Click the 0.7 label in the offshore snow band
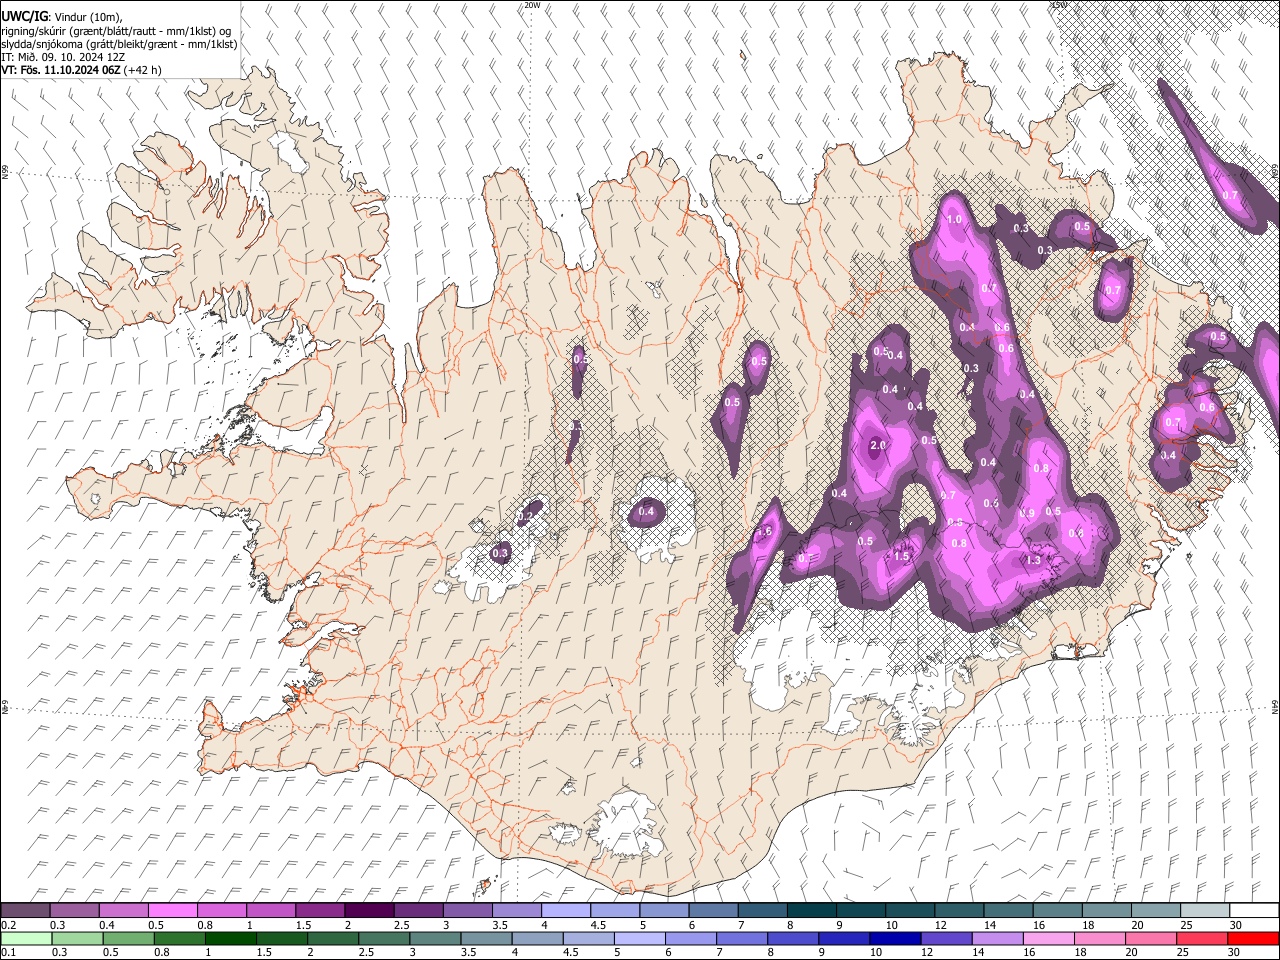Viewport: 1280px width, 960px height. point(1230,195)
